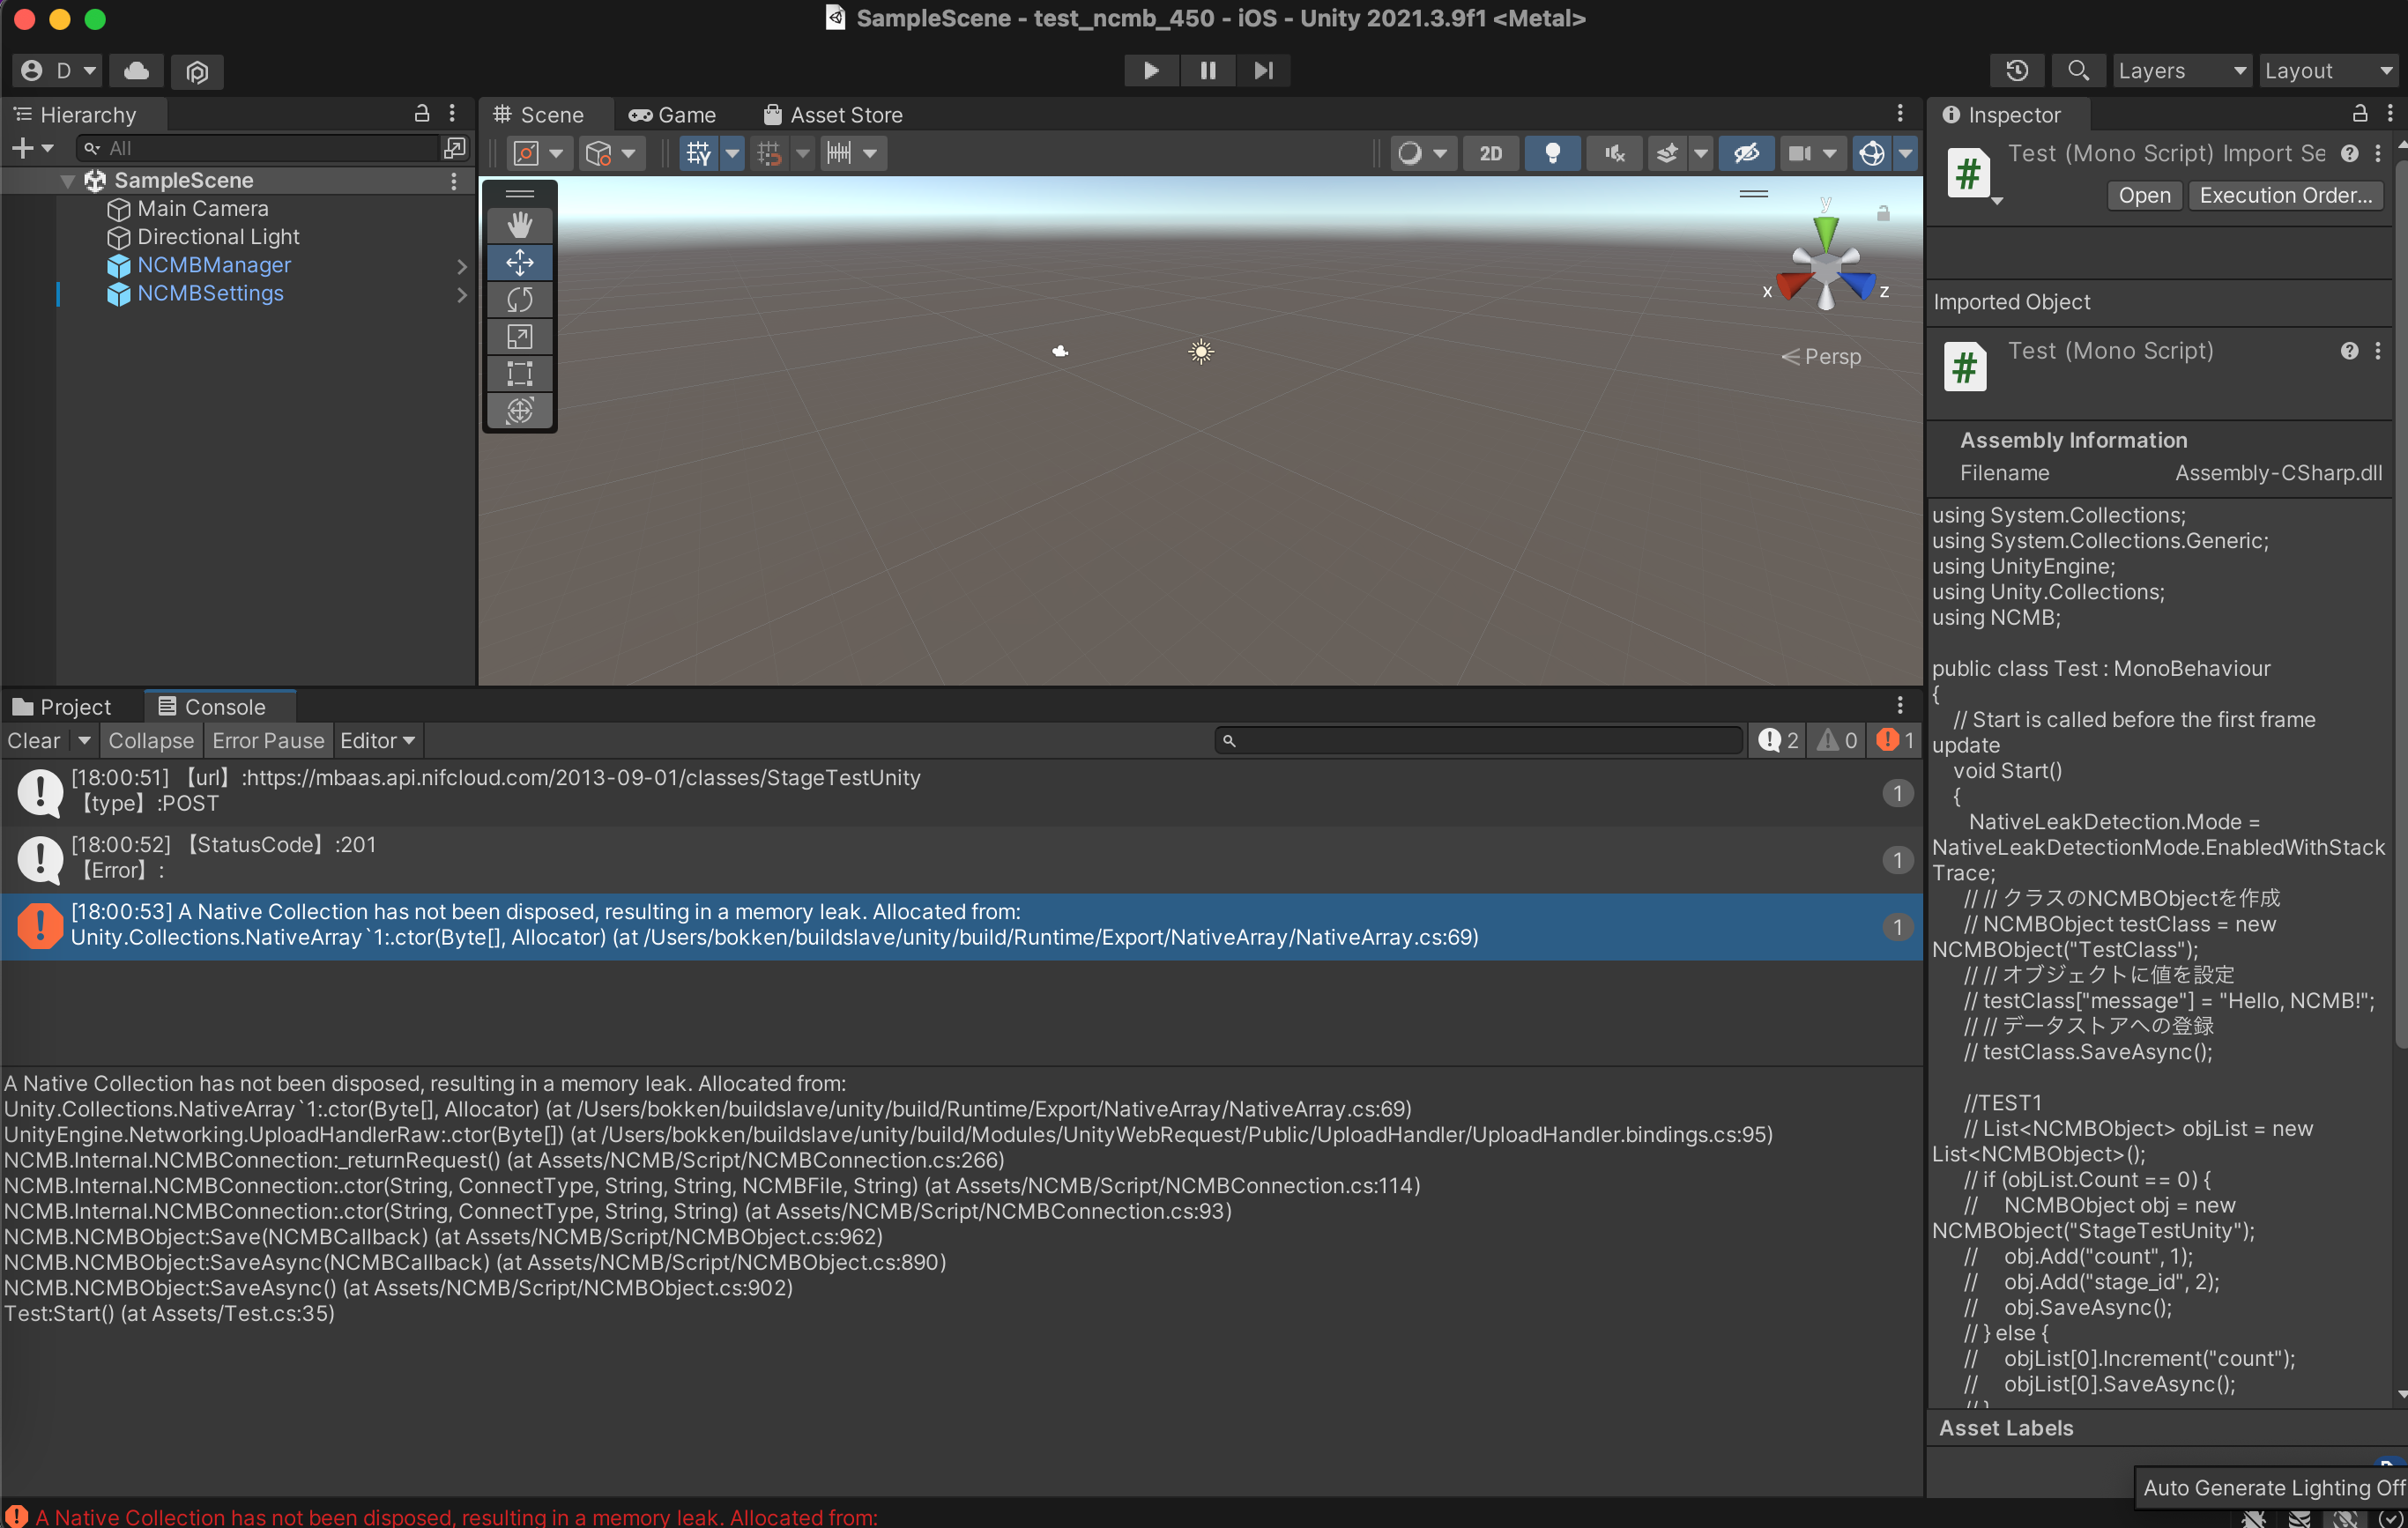Toggle the grid visibility in Scene view
The height and width of the screenshot is (1528, 2408).
click(x=699, y=153)
